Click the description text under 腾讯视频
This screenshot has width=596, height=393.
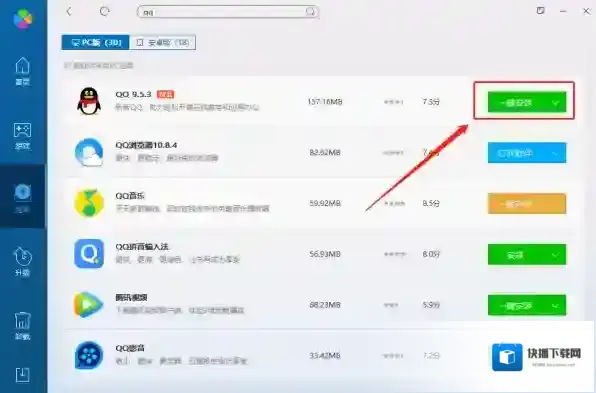(x=180, y=311)
